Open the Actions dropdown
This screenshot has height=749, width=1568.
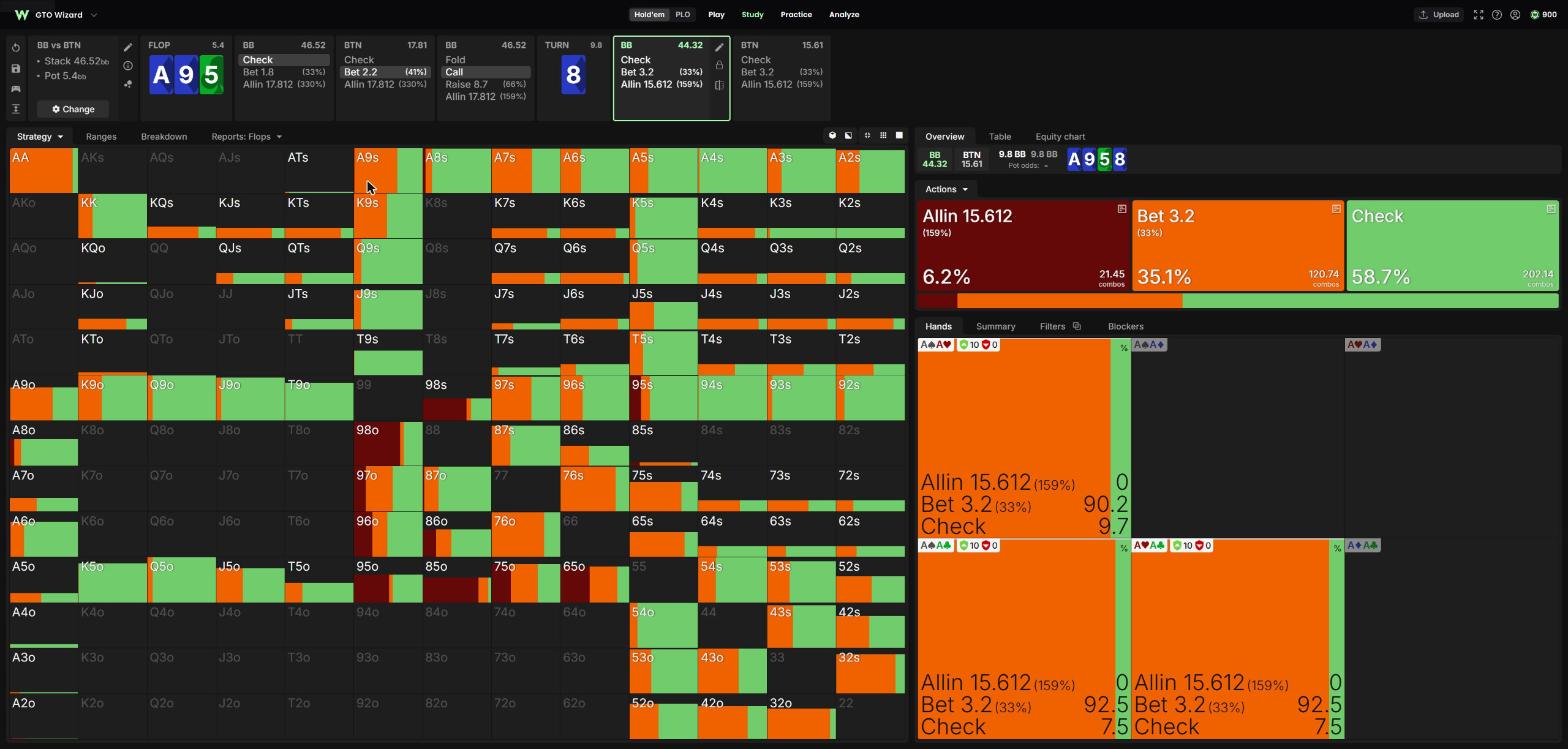click(946, 189)
